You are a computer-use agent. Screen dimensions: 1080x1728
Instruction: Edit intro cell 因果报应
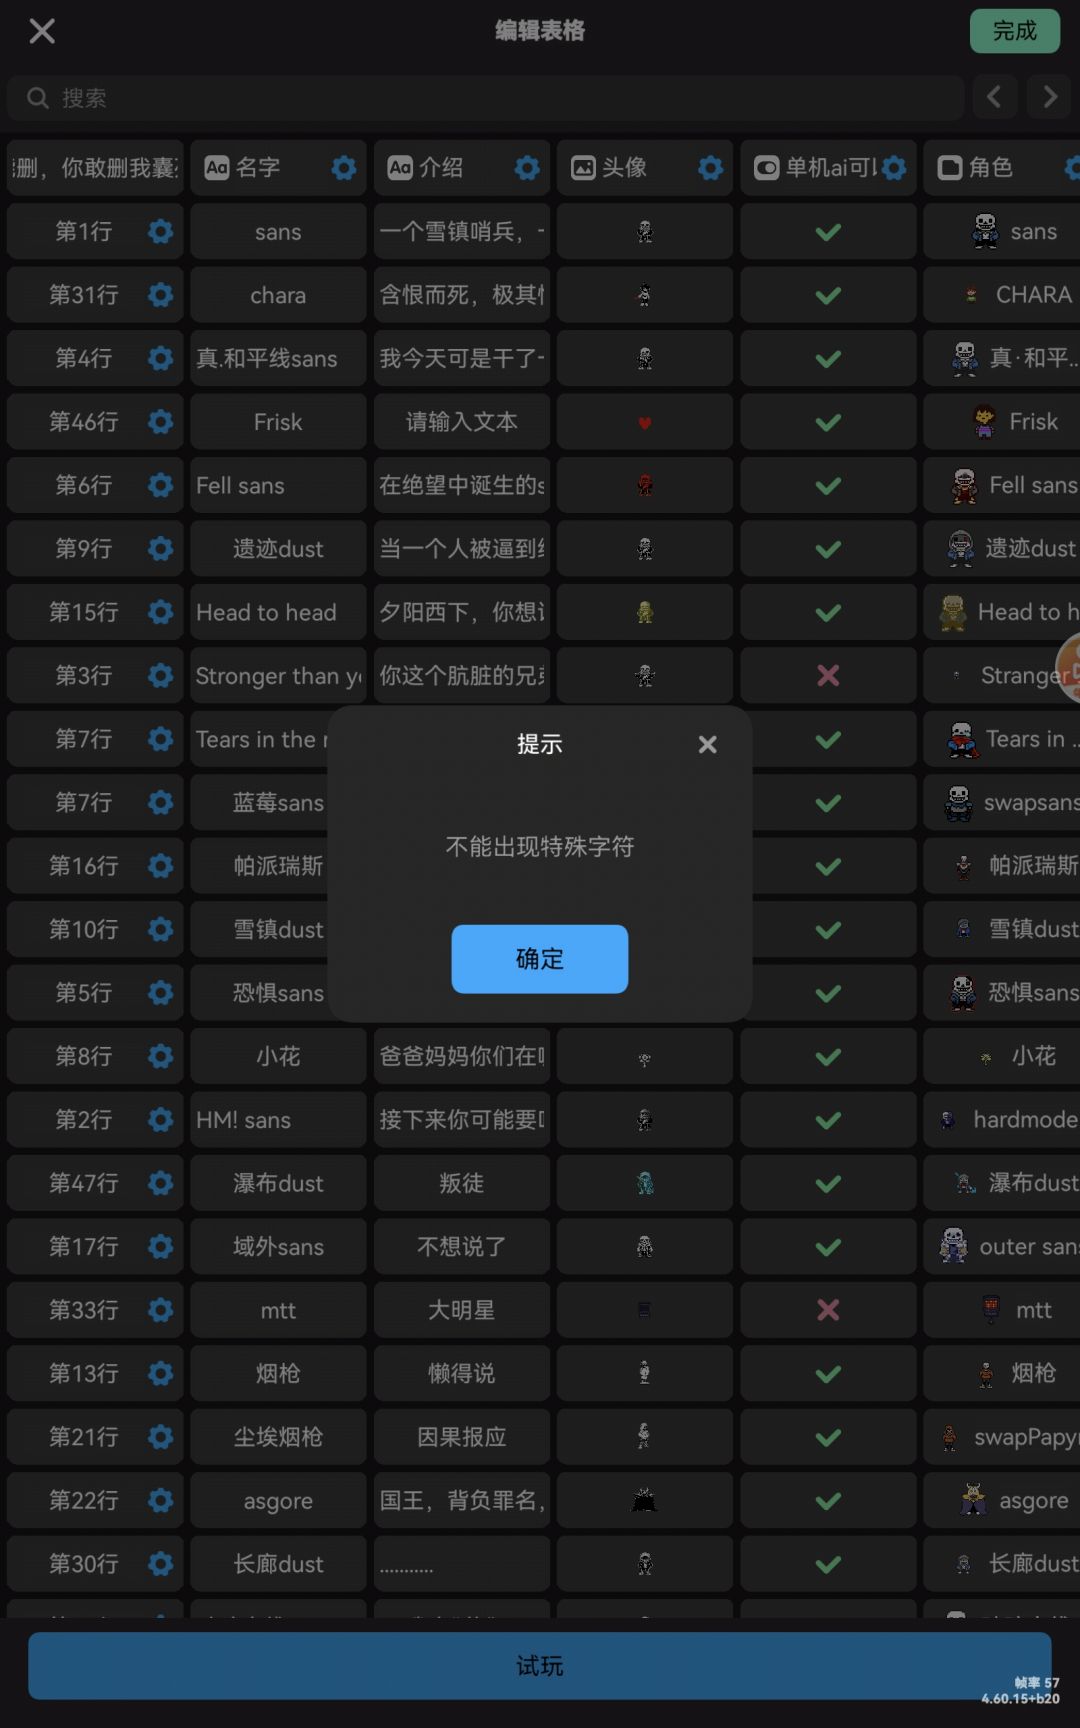(462, 1437)
